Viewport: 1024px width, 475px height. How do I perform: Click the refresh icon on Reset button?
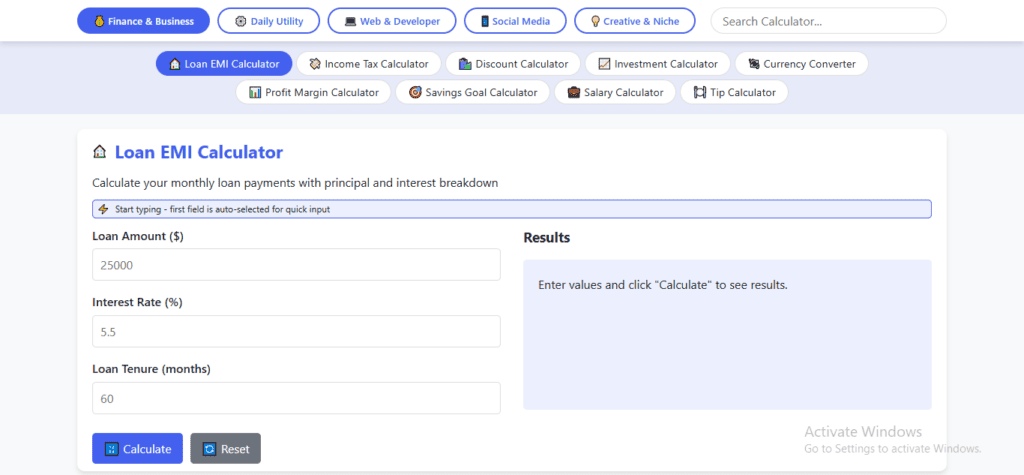tap(209, 449)
